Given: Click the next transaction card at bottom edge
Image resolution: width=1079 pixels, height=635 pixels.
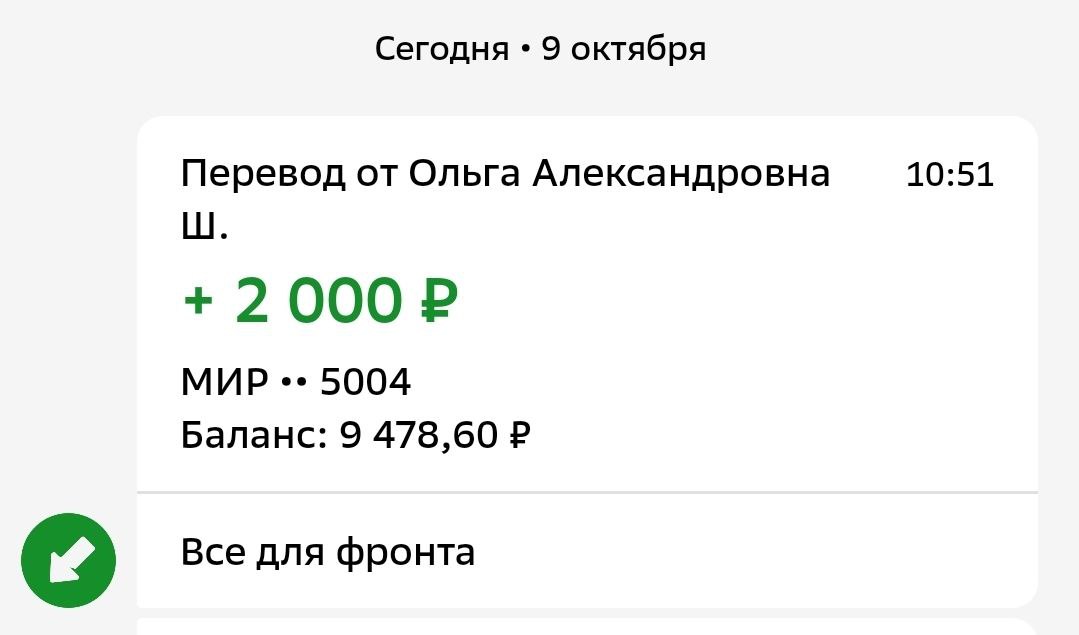Looking at the screenshot, I should pos(586,627).
